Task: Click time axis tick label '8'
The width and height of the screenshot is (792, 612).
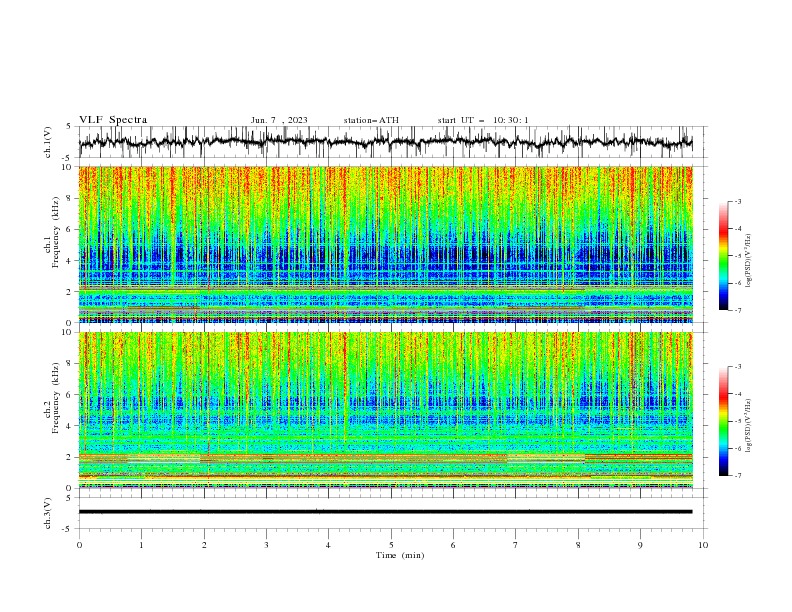Action: (x=578, y=545)
